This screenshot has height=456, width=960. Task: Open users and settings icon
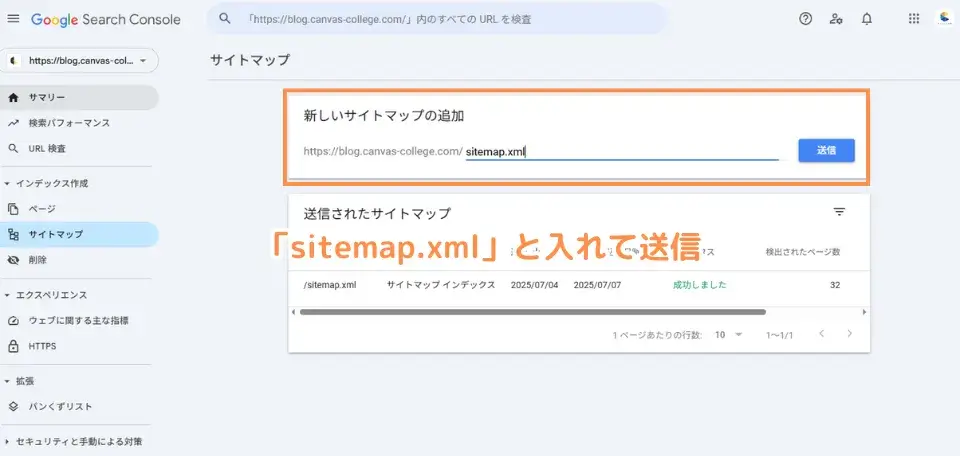pos(836,19)
